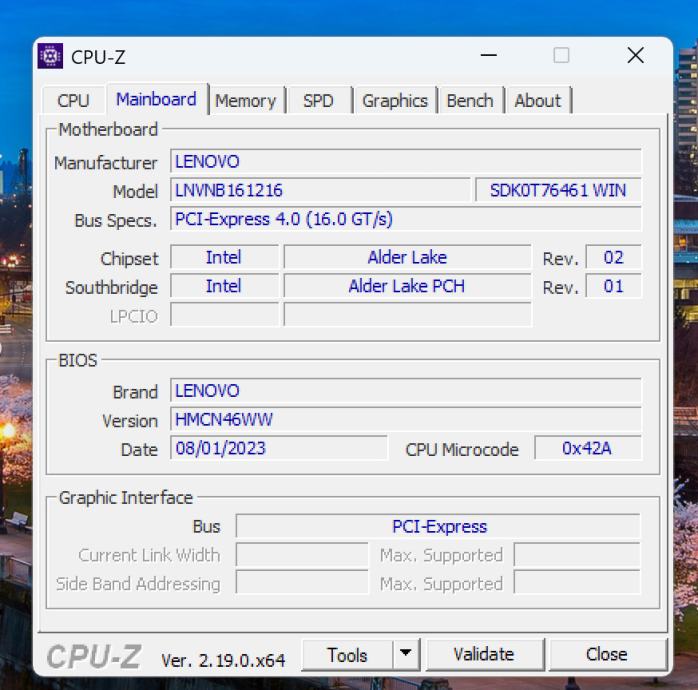Click the CPU-Z title text

tap(98, 57)
